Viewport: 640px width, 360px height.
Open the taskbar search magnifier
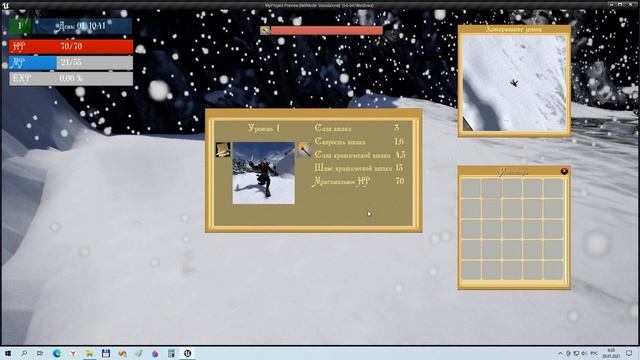[x=24, y=353]
